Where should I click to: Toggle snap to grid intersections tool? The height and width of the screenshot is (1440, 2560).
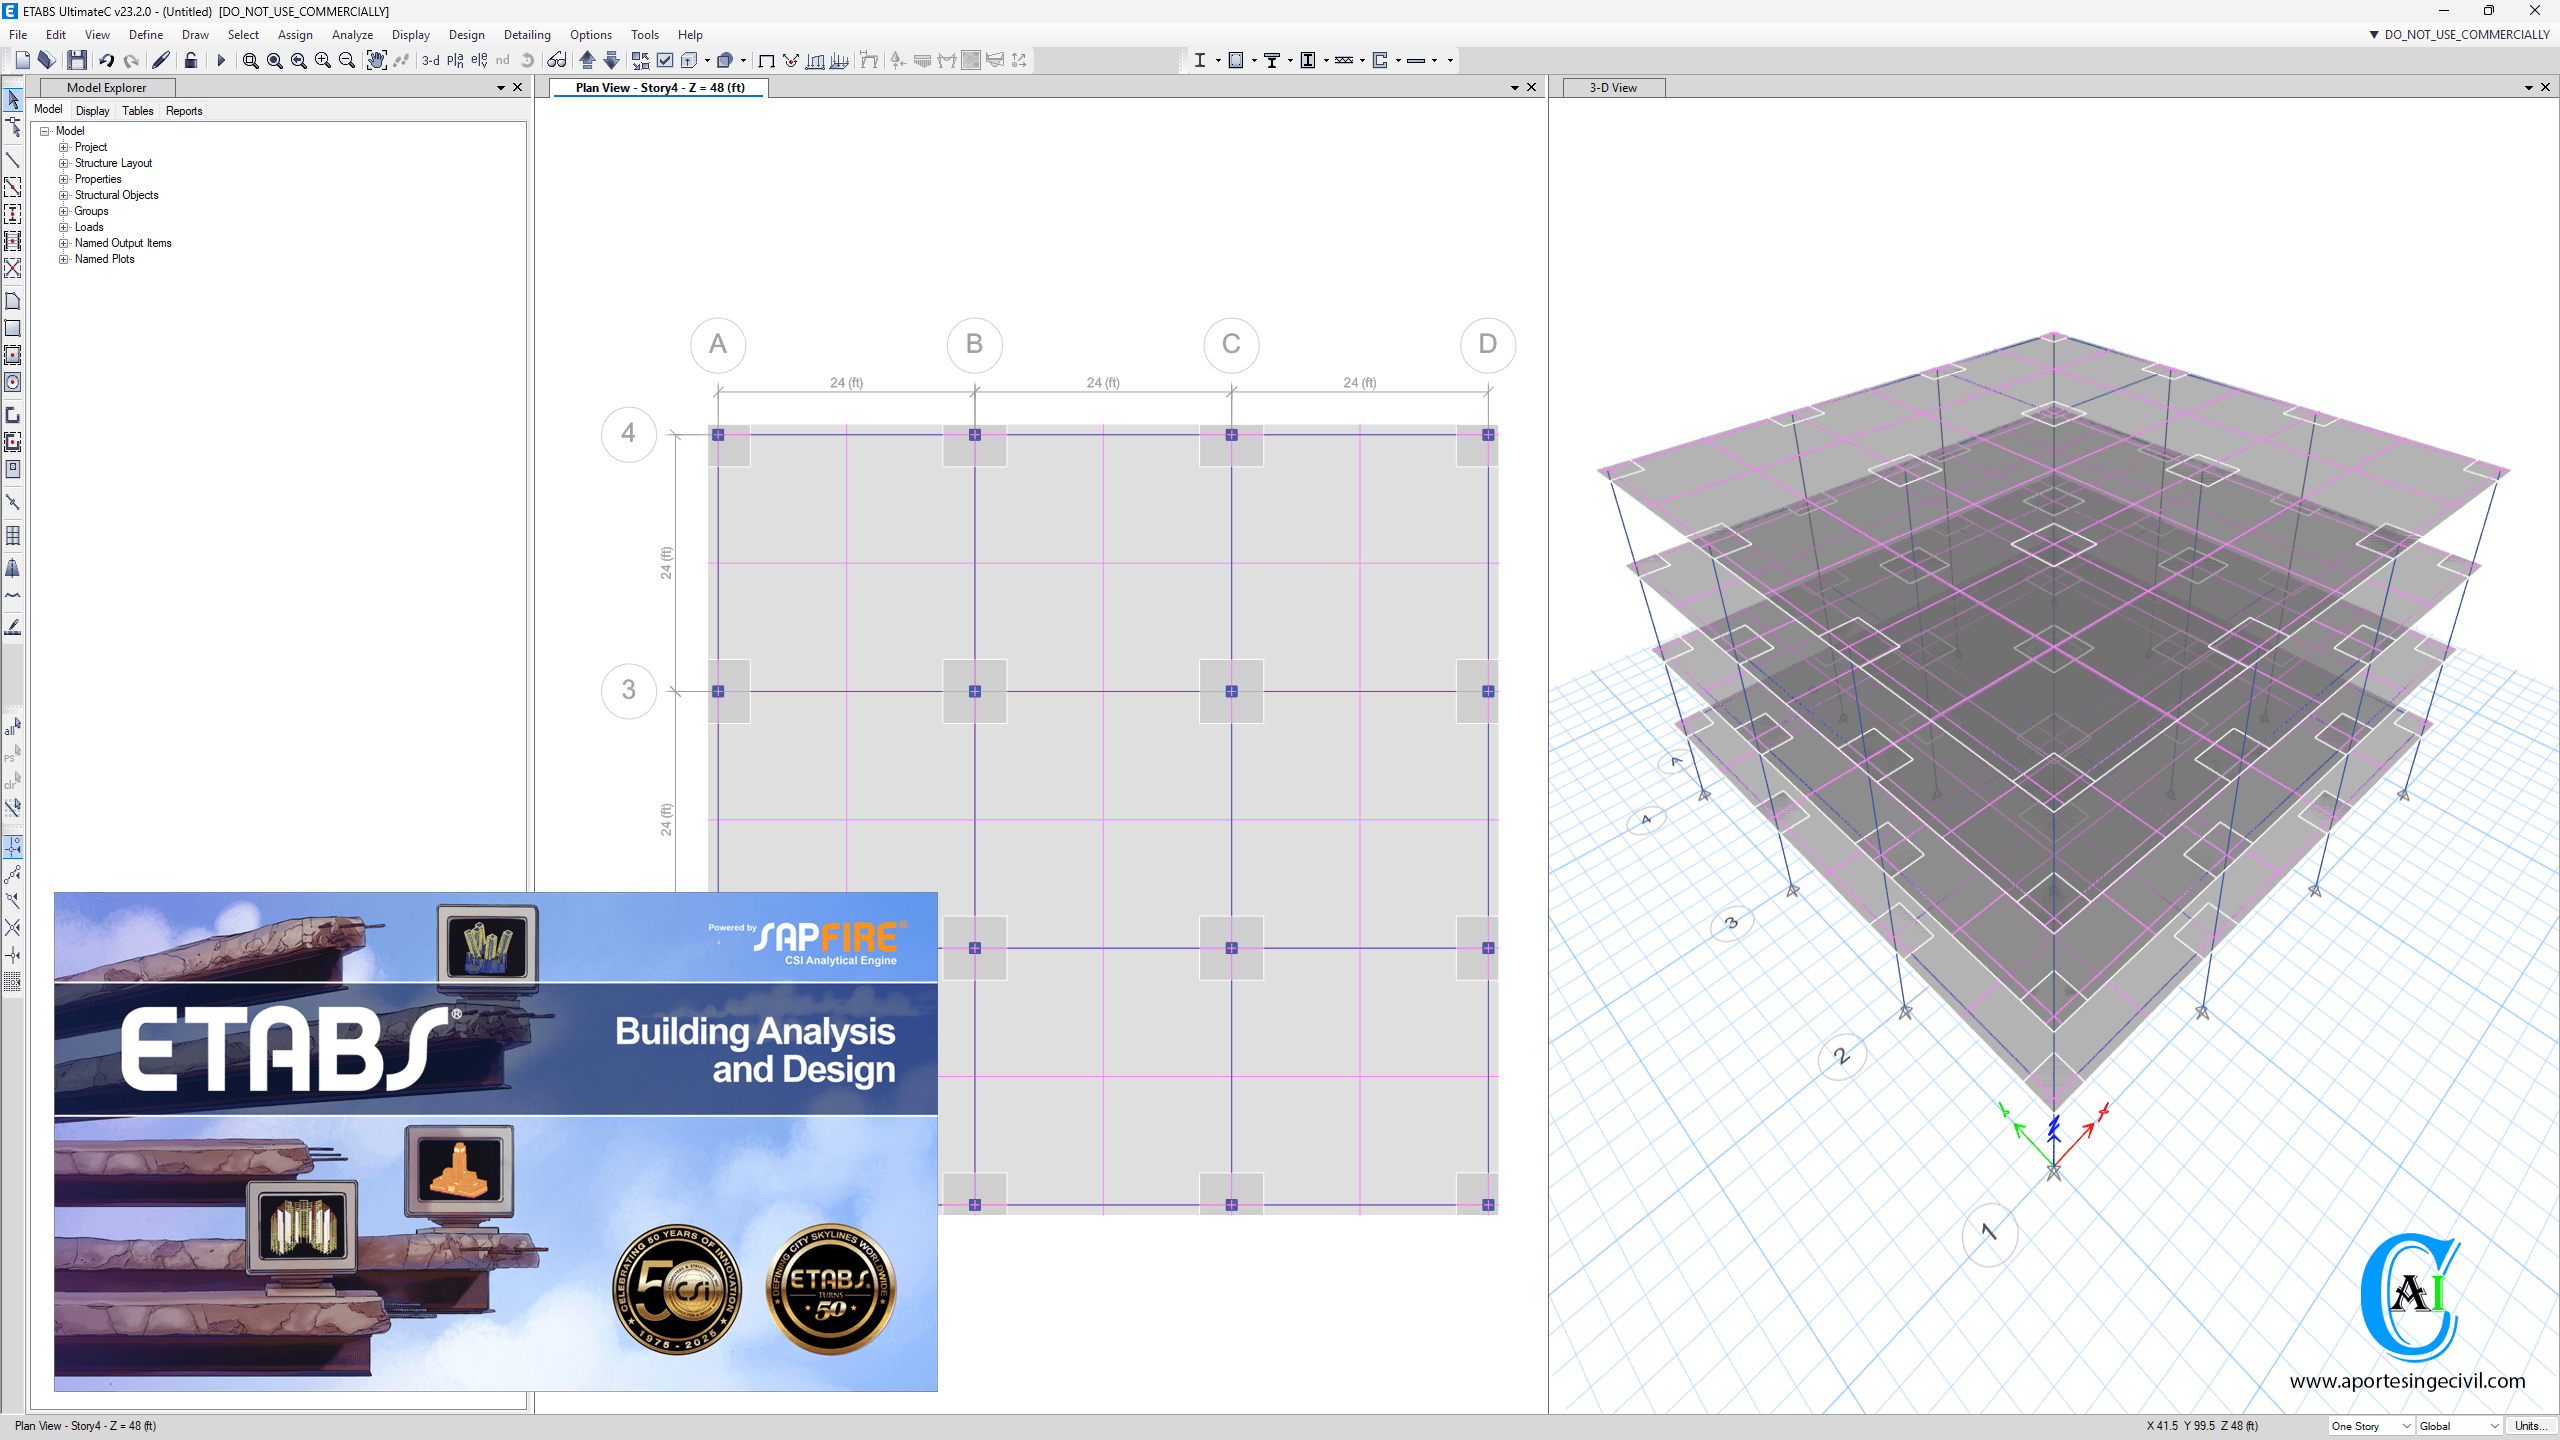coord(13,847)
